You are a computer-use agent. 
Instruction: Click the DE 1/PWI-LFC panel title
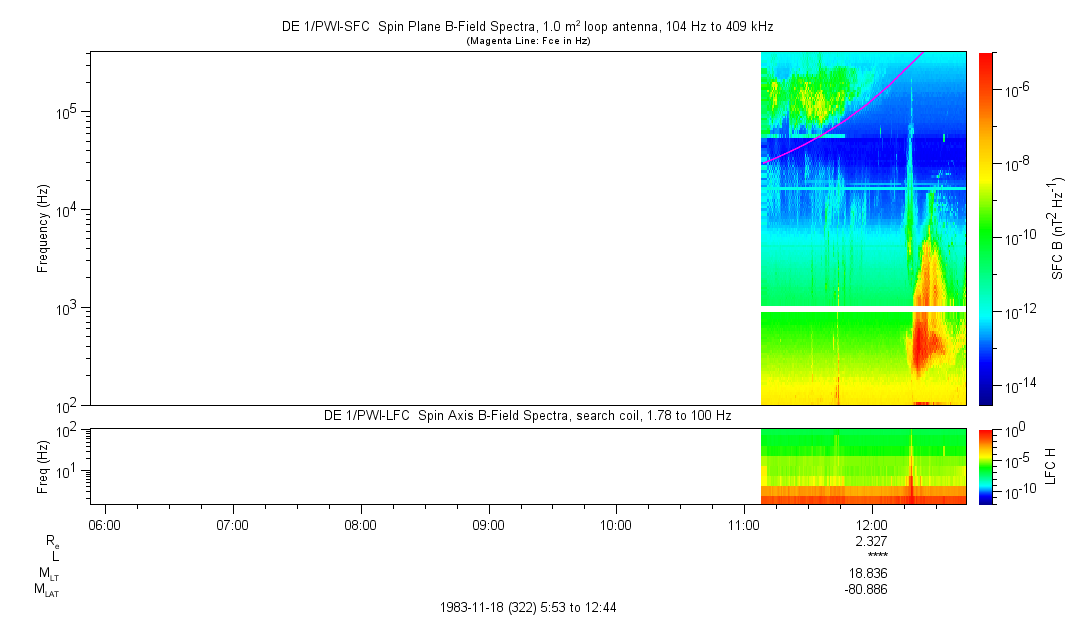[x=527, y=415]
